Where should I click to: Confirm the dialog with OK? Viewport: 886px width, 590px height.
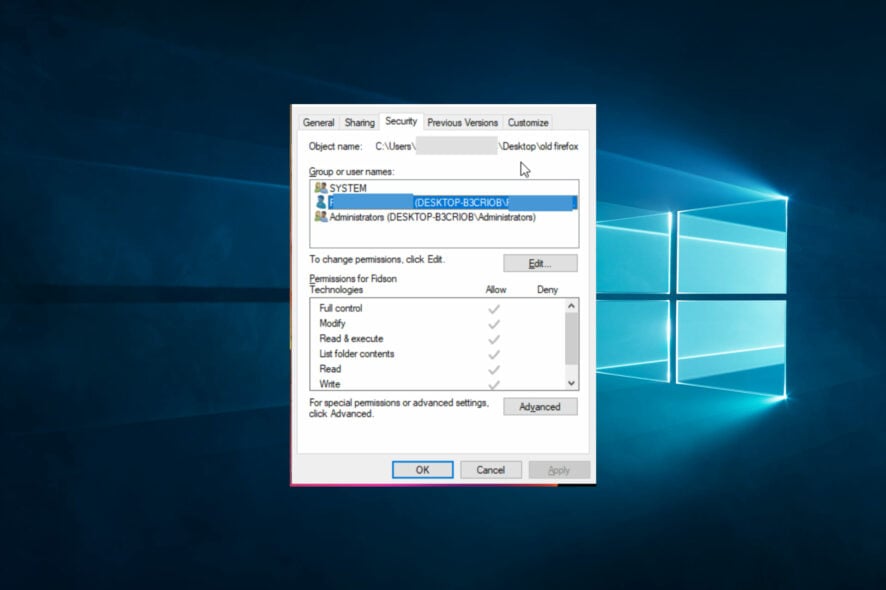click(x=422, y=470)
